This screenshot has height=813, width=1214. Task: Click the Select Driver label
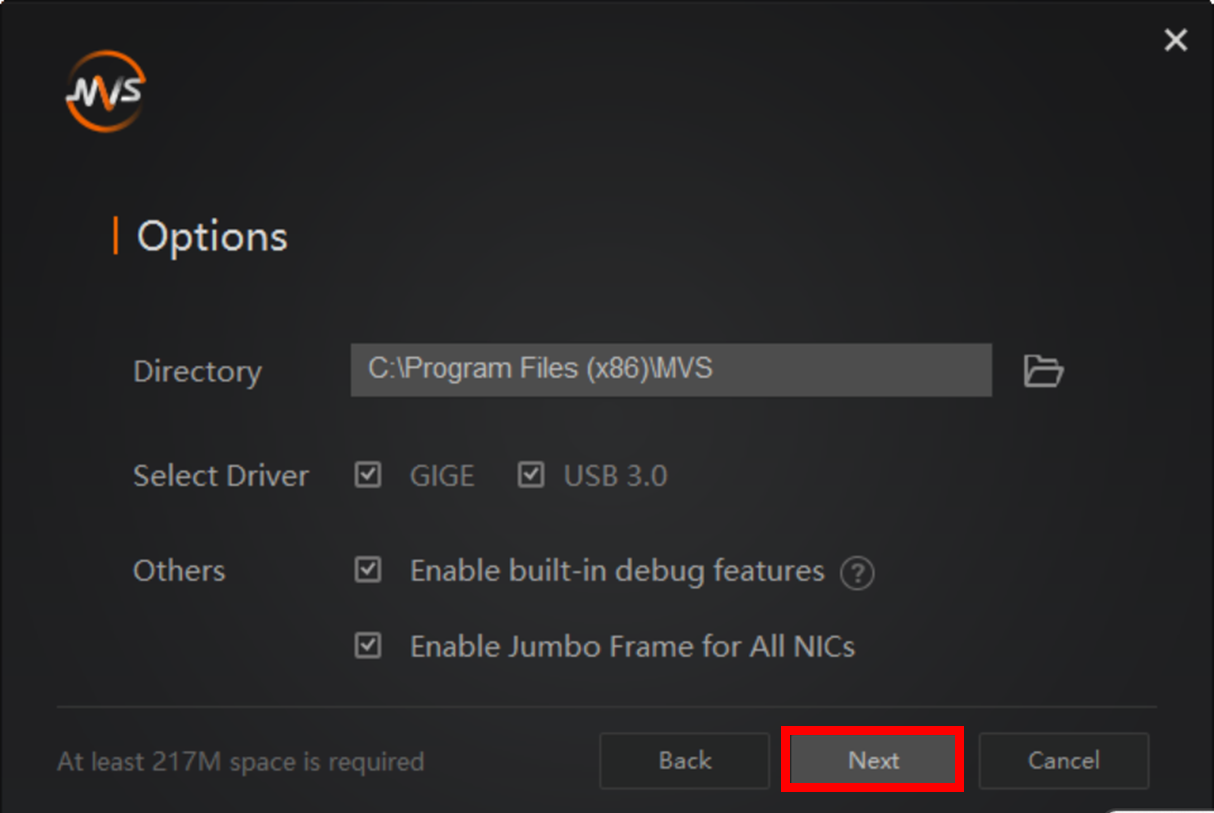coord(221,476)
